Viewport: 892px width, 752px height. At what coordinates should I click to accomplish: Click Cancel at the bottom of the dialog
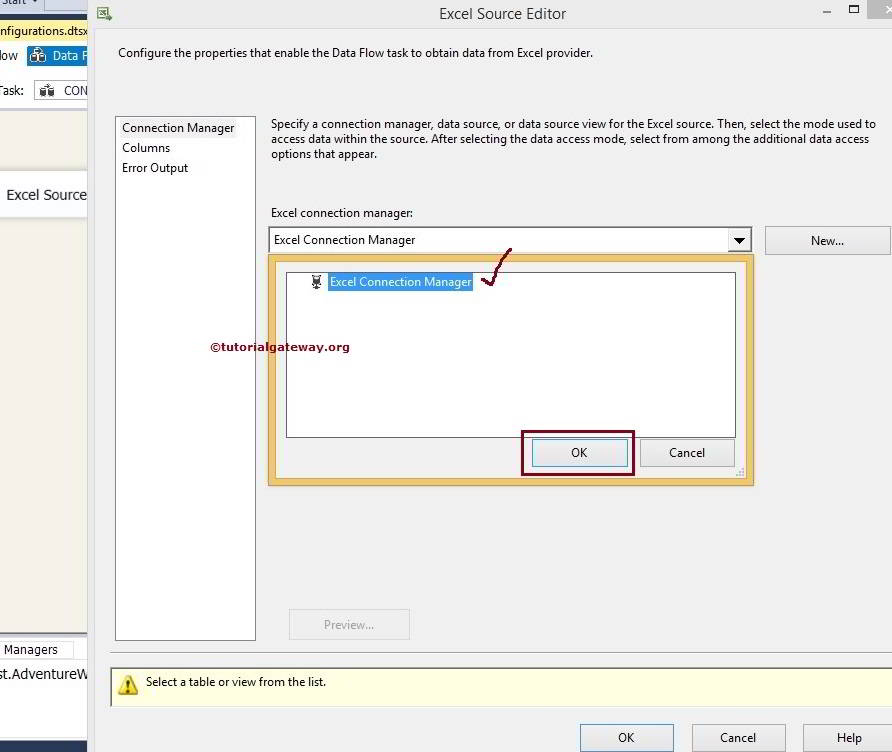click(738, 738)
